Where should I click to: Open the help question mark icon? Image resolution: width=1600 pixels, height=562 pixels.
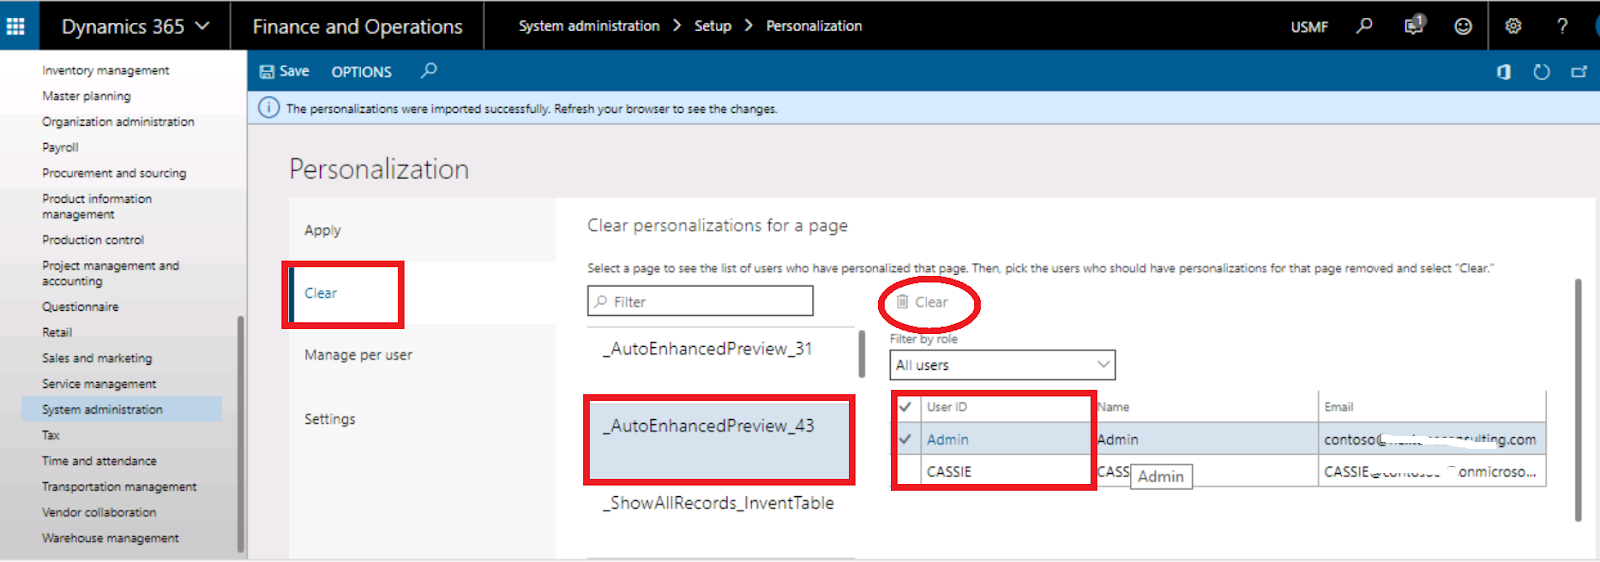click(x=1562, y=26)
